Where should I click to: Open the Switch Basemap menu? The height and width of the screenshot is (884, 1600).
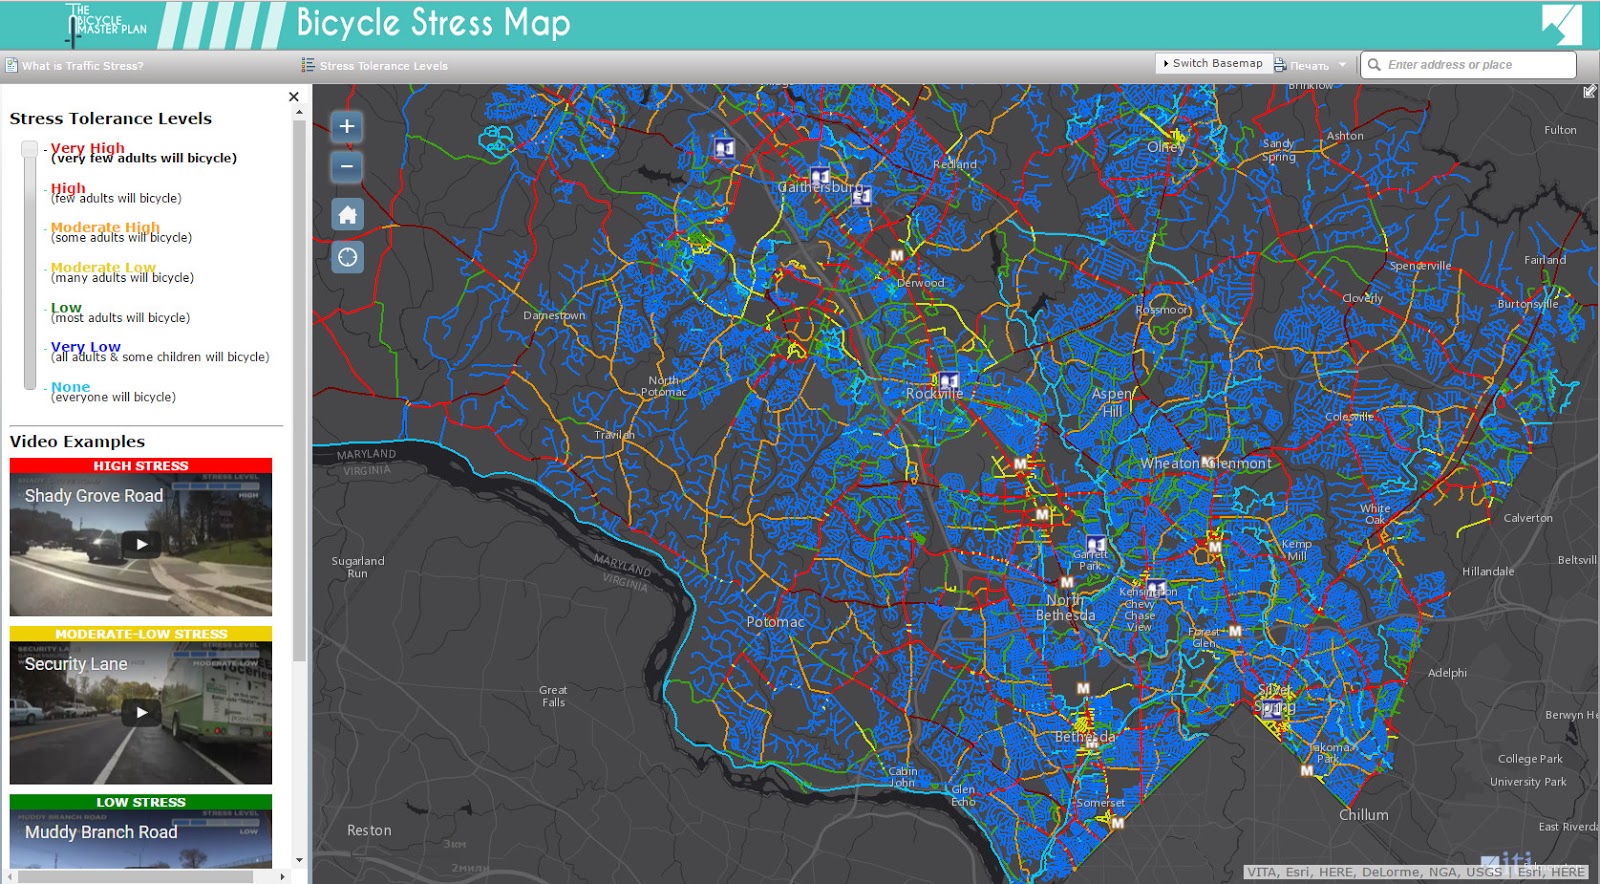1214,63
